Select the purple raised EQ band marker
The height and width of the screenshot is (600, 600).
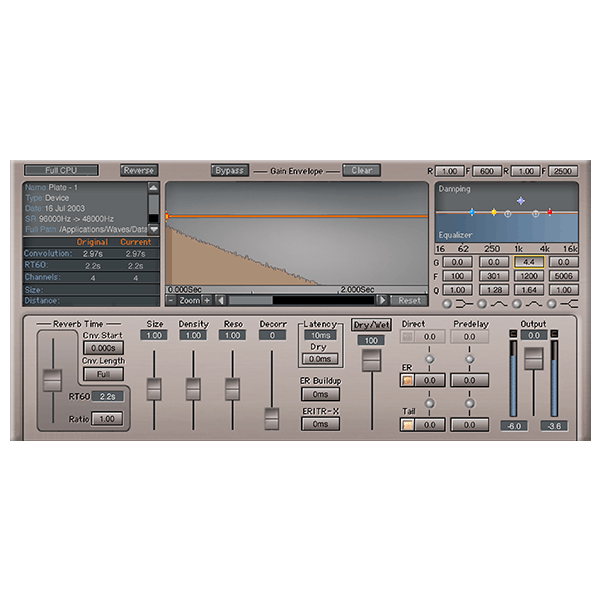[x=520, y=201]
